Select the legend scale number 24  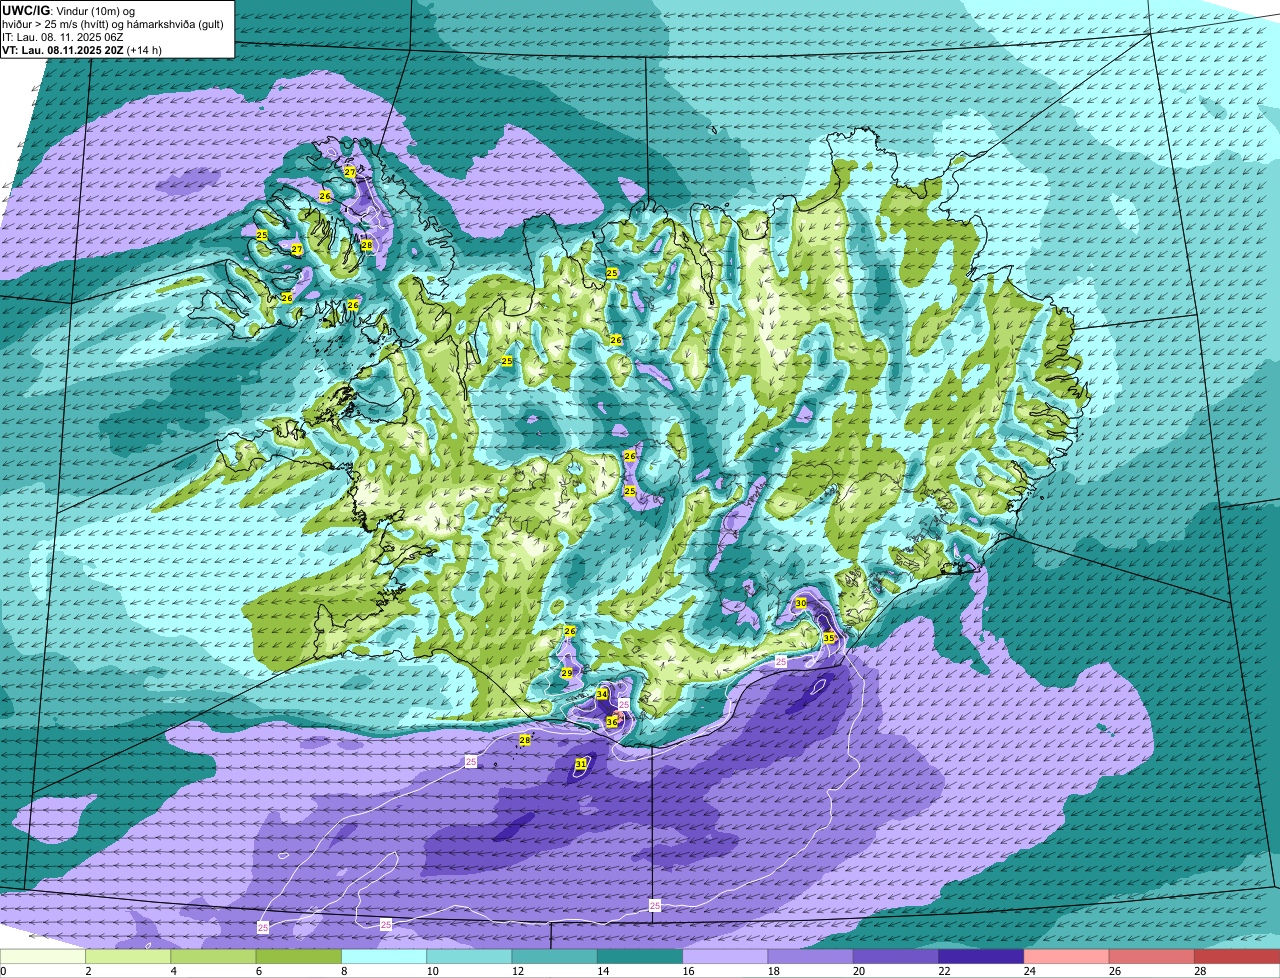1029,971
